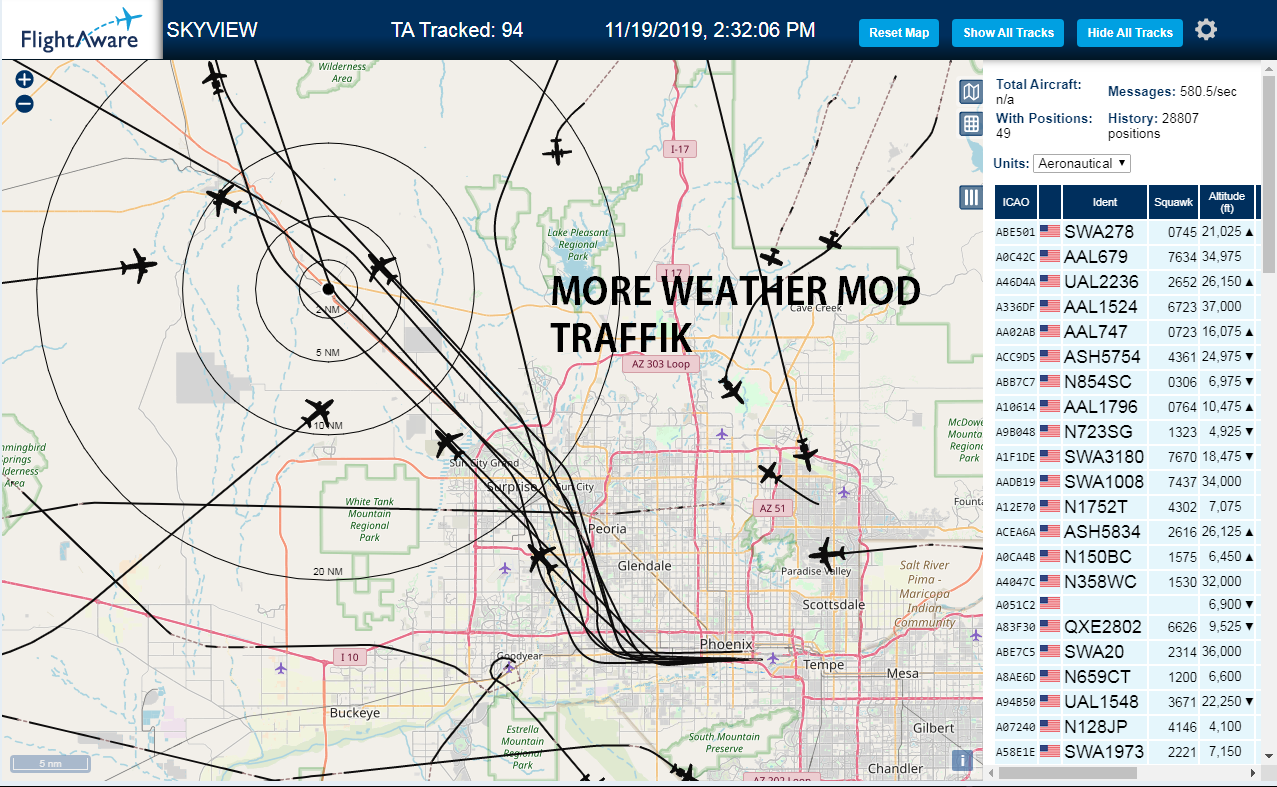Select the aircraft over Paradise Valley
The image size is (1277, 787).
pos(826,552)
